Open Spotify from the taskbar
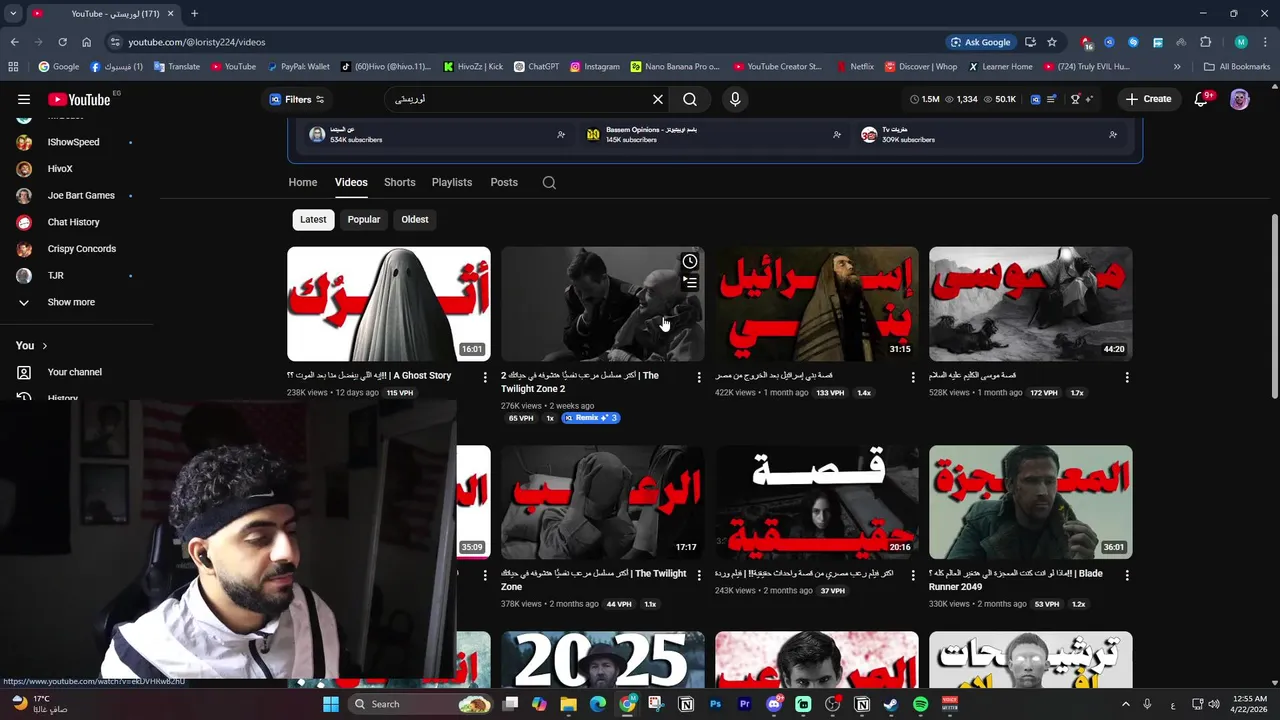 pos(920,704)
